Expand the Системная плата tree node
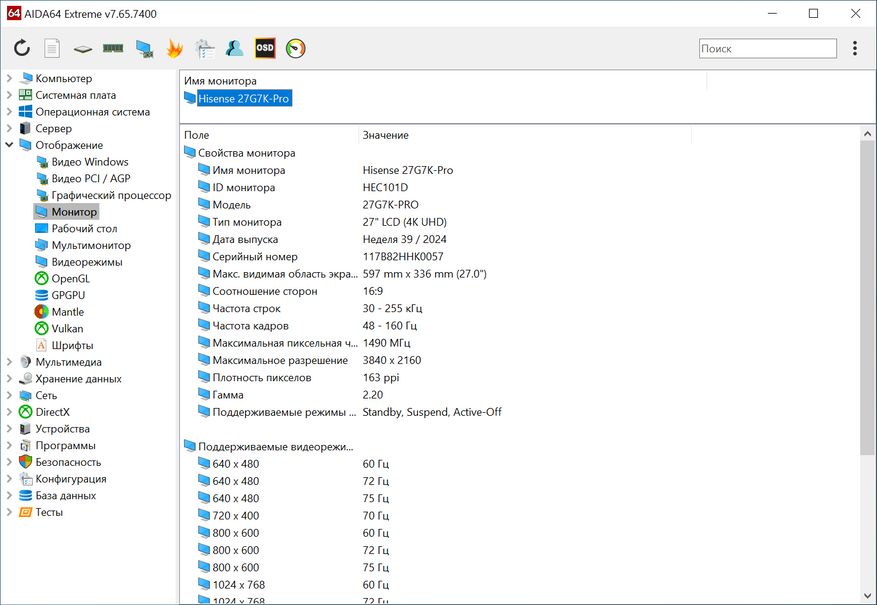877x605 pixels. coord(9,95)
